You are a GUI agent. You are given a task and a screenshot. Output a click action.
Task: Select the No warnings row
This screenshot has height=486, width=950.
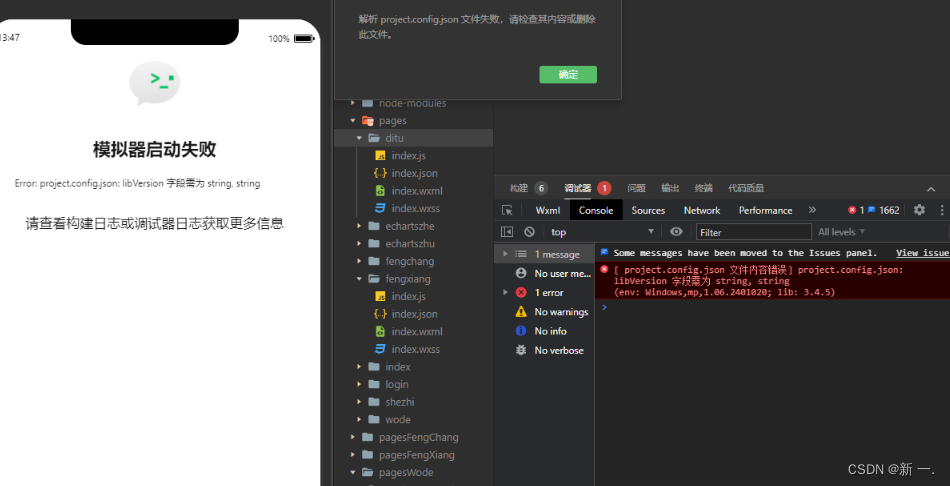pyautogui.click(x=544, y=312)
